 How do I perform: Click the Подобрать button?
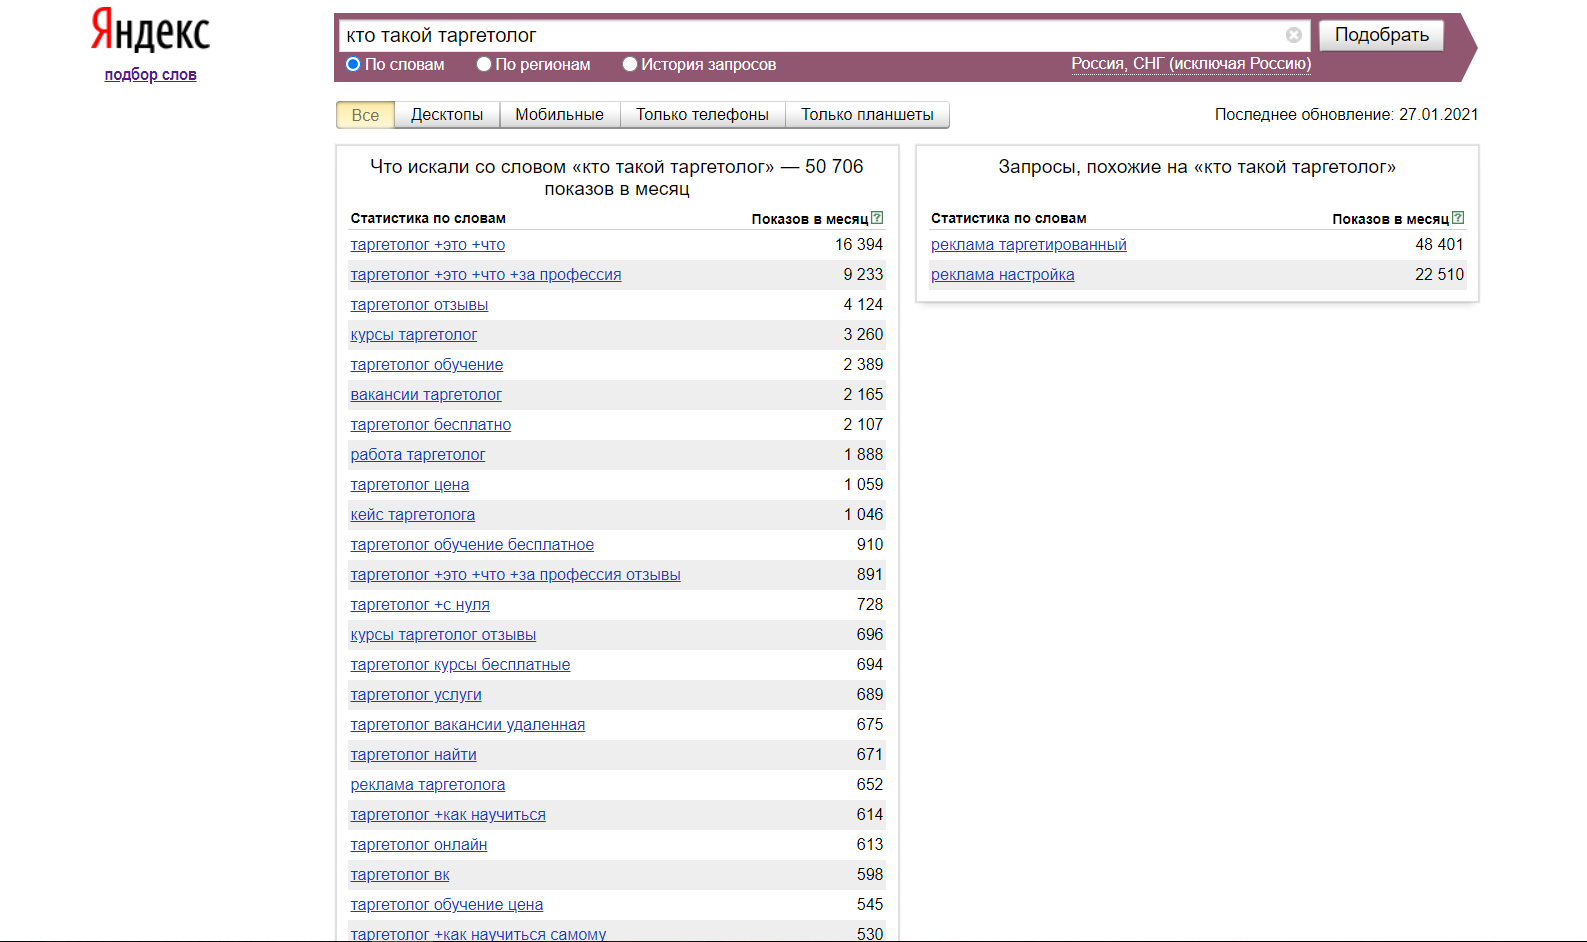point(1381,35)
